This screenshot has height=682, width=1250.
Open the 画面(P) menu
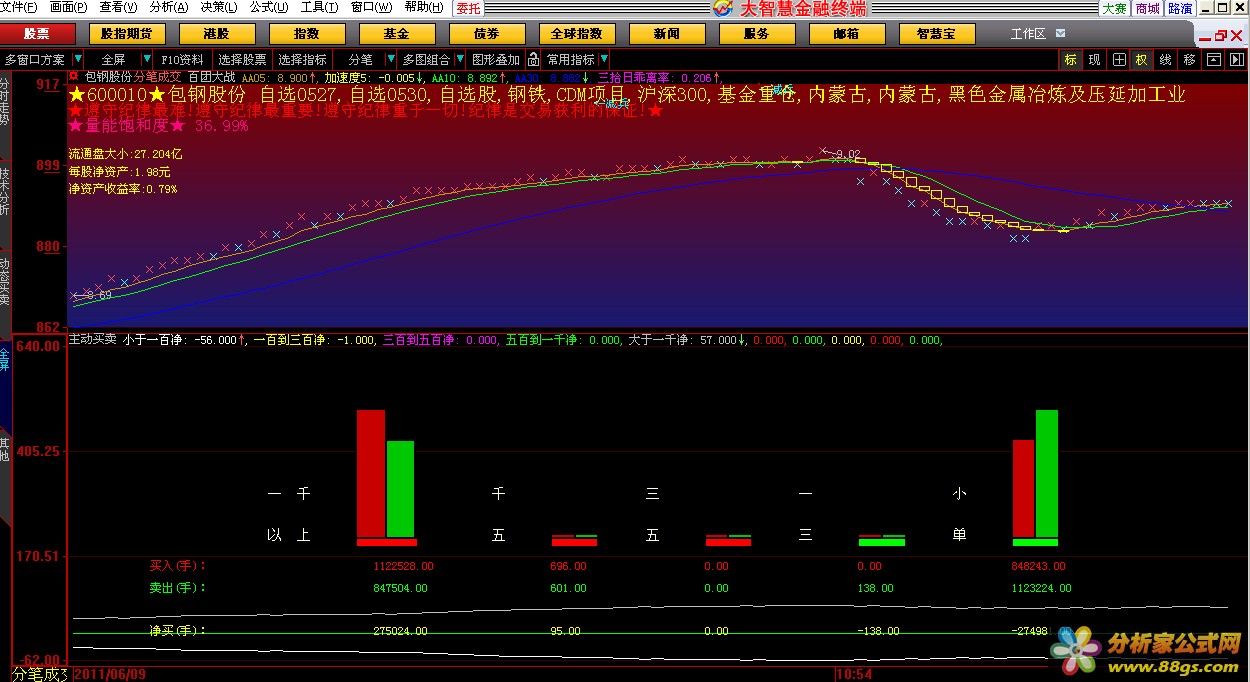(69, 8)
